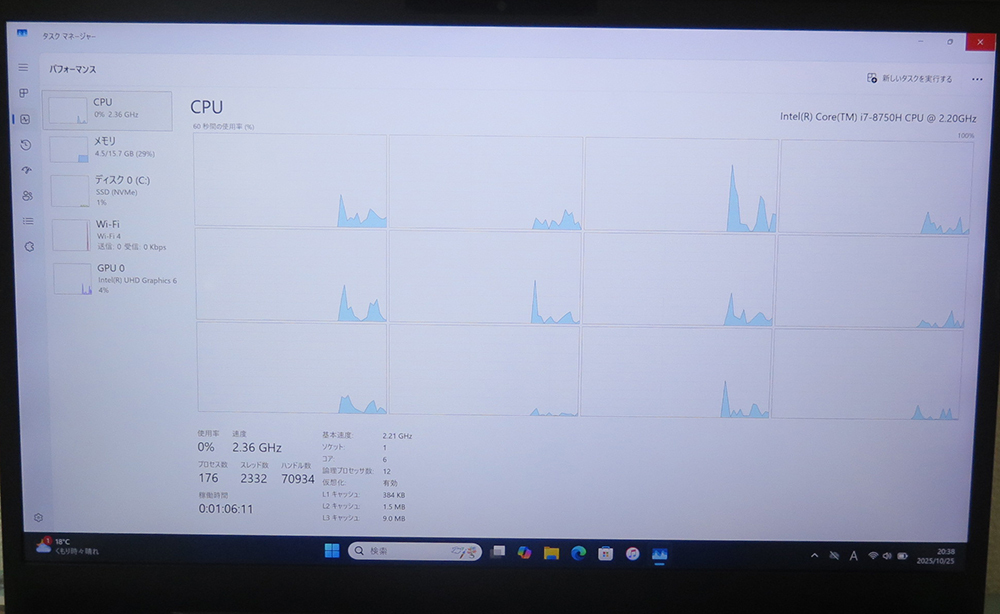Click the Task Manager taskbar icon
Image resolution: width=1000 pixels, height=614 pixels.
(x=659, y=554)
